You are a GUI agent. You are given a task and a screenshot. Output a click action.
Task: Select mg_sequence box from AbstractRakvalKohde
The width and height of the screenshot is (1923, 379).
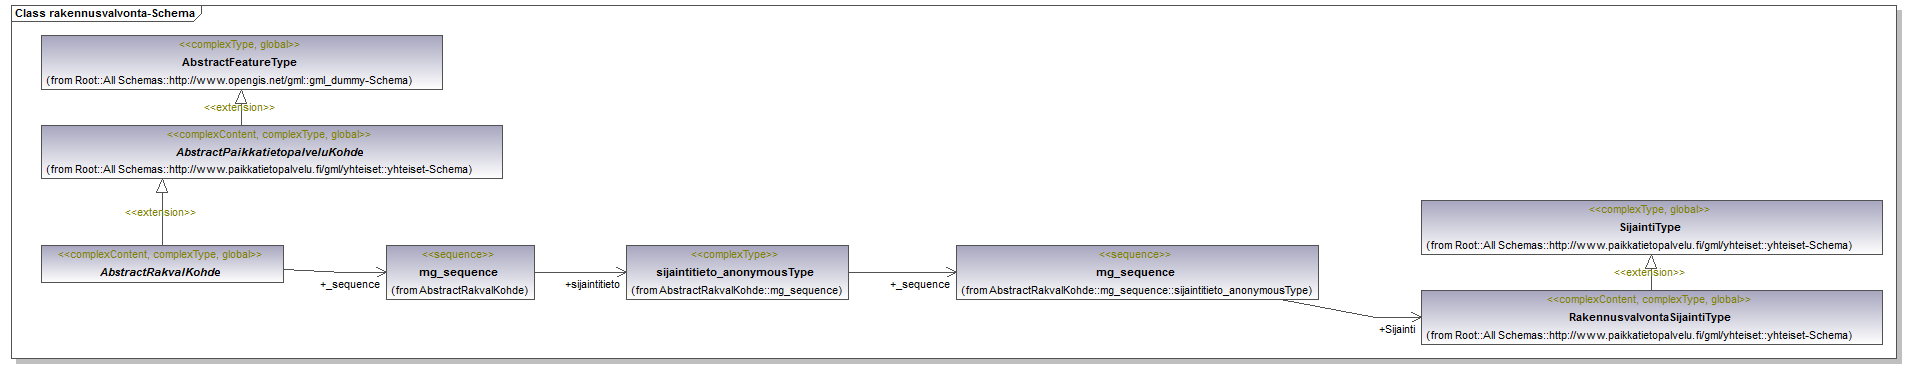coord(460,272)
